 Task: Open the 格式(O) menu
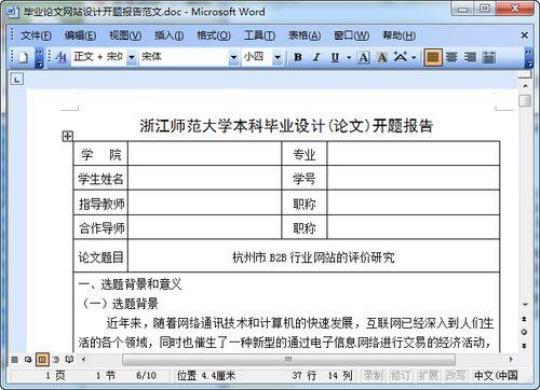coord(214,35)
